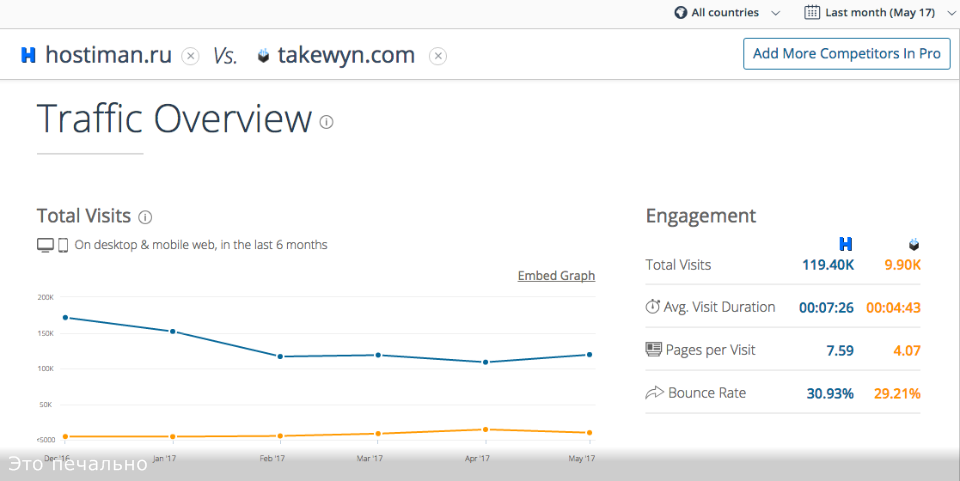
Task: Click the hostiman.ru domain name
Action: [108, 55]
